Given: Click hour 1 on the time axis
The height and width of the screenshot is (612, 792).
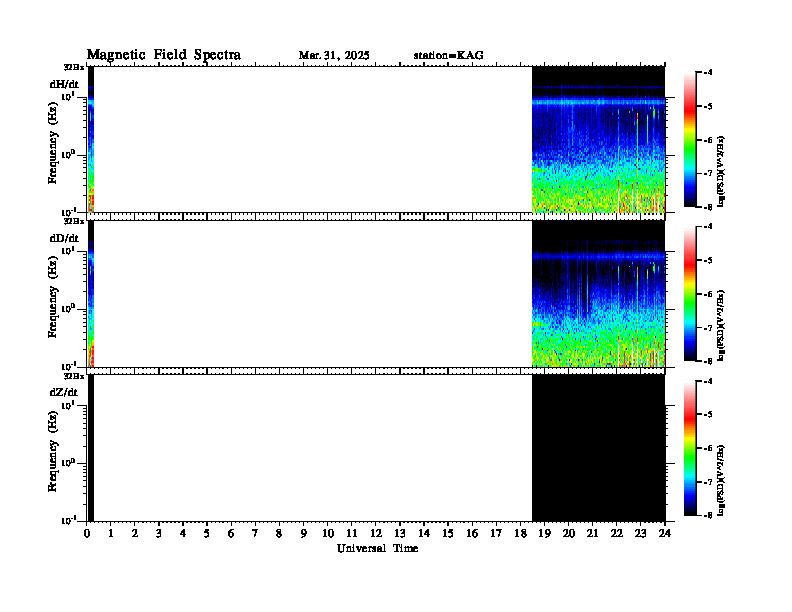Looking at the screenshot, I should tap(111, 534).
